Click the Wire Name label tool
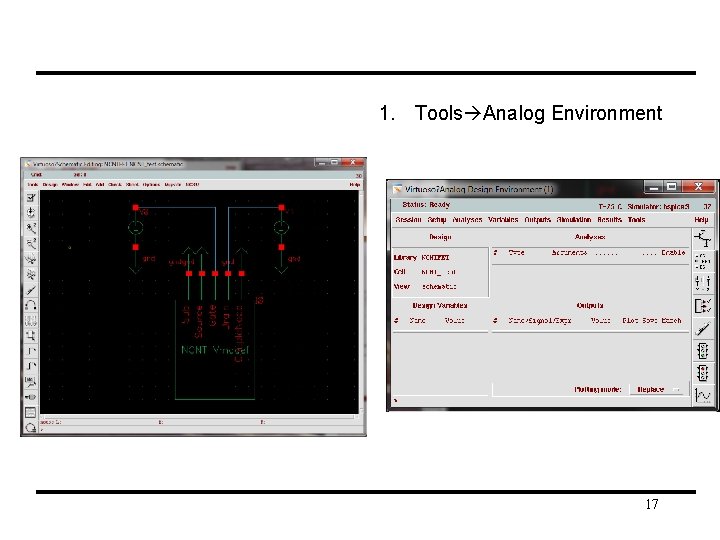 [31, 382]
